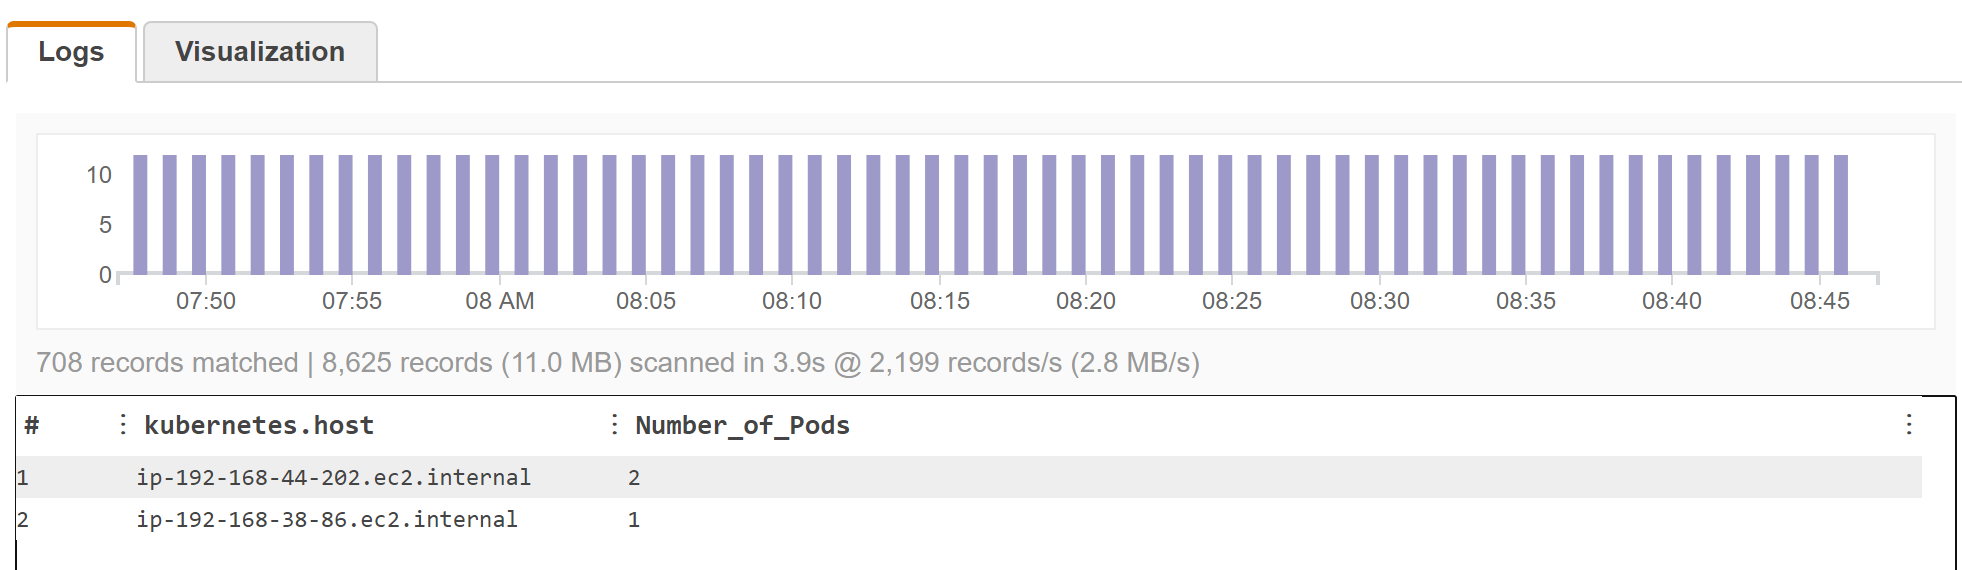Sort by Number_of_Pods column header

[x=742, y=425]
